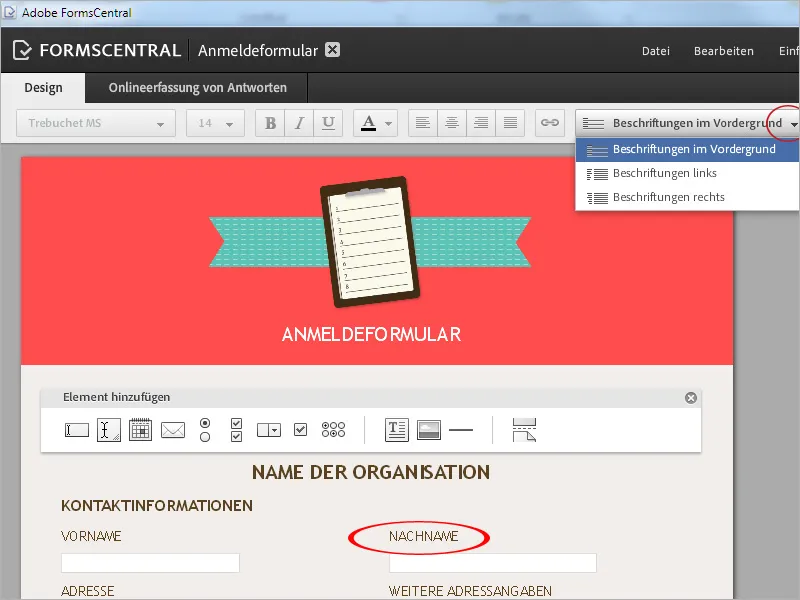800x600 pixels.
Task: Select the NACHNAME field label
Action: coord(424,536)
